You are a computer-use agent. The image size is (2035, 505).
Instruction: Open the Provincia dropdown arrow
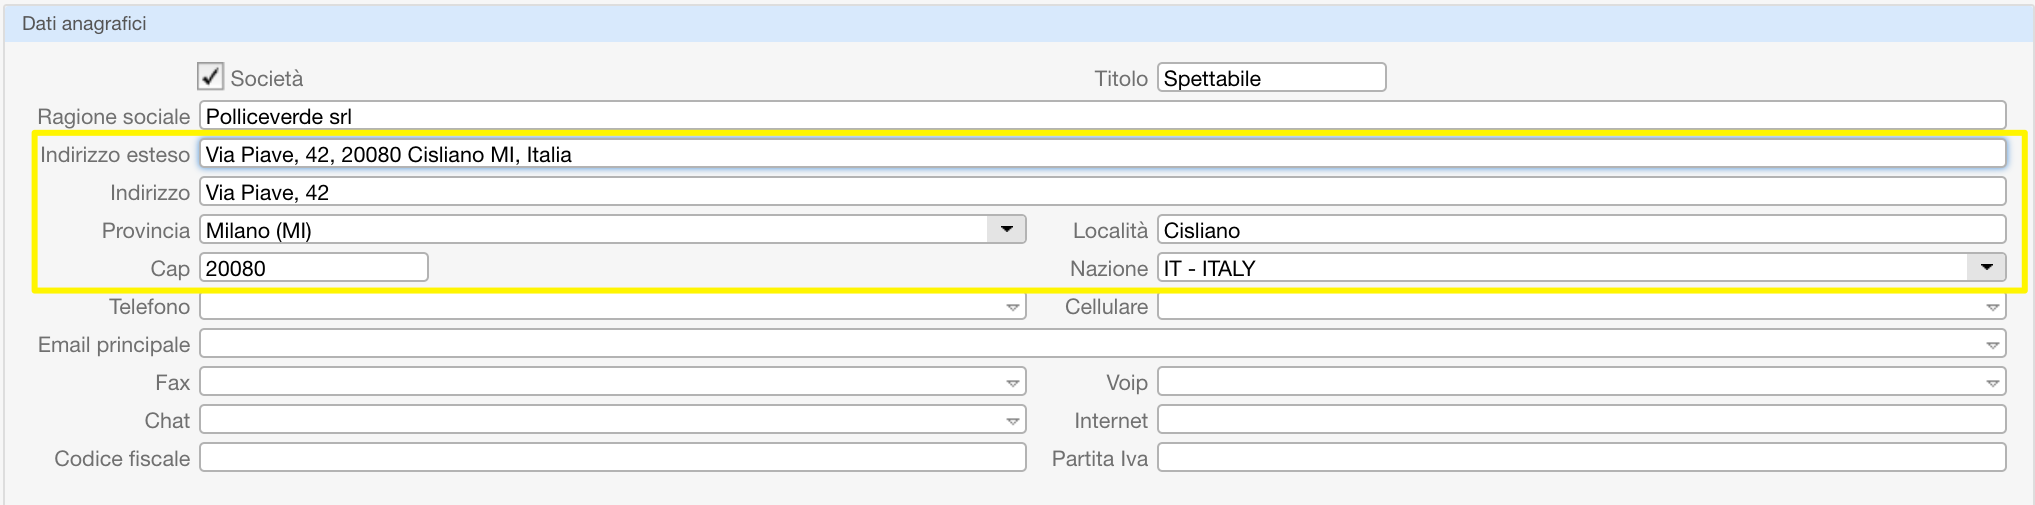(x=1006, y=230)
